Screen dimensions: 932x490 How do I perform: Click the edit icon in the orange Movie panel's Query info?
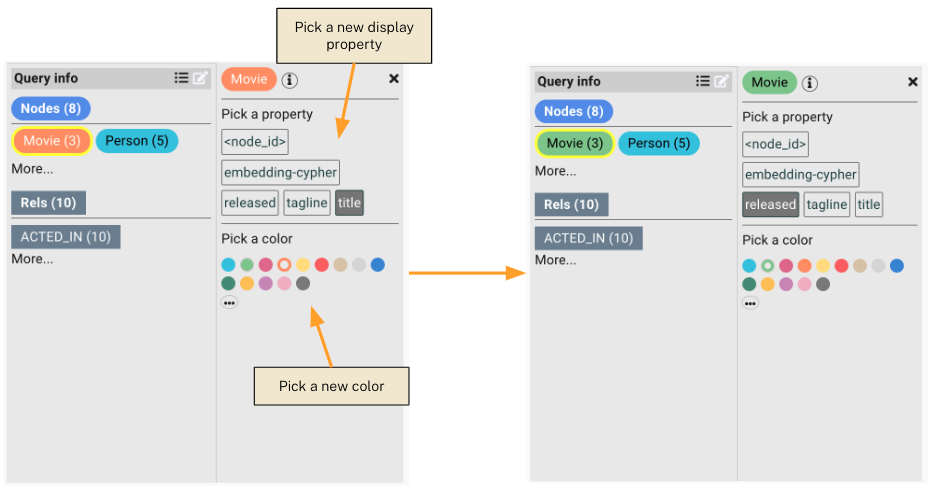point(200,78)
